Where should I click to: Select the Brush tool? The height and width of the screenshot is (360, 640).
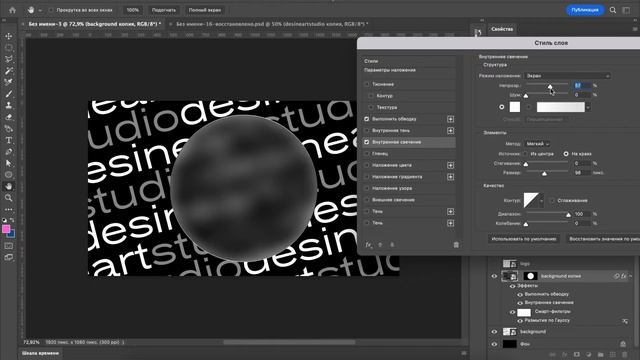pyautogui.click(x=9, y=94)
